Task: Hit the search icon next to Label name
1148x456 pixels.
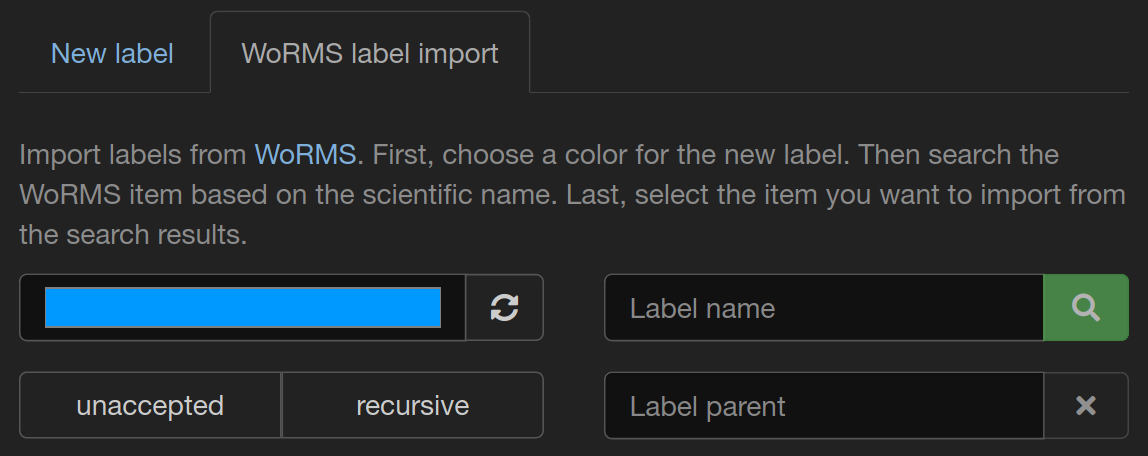Action: point(1085,308)
